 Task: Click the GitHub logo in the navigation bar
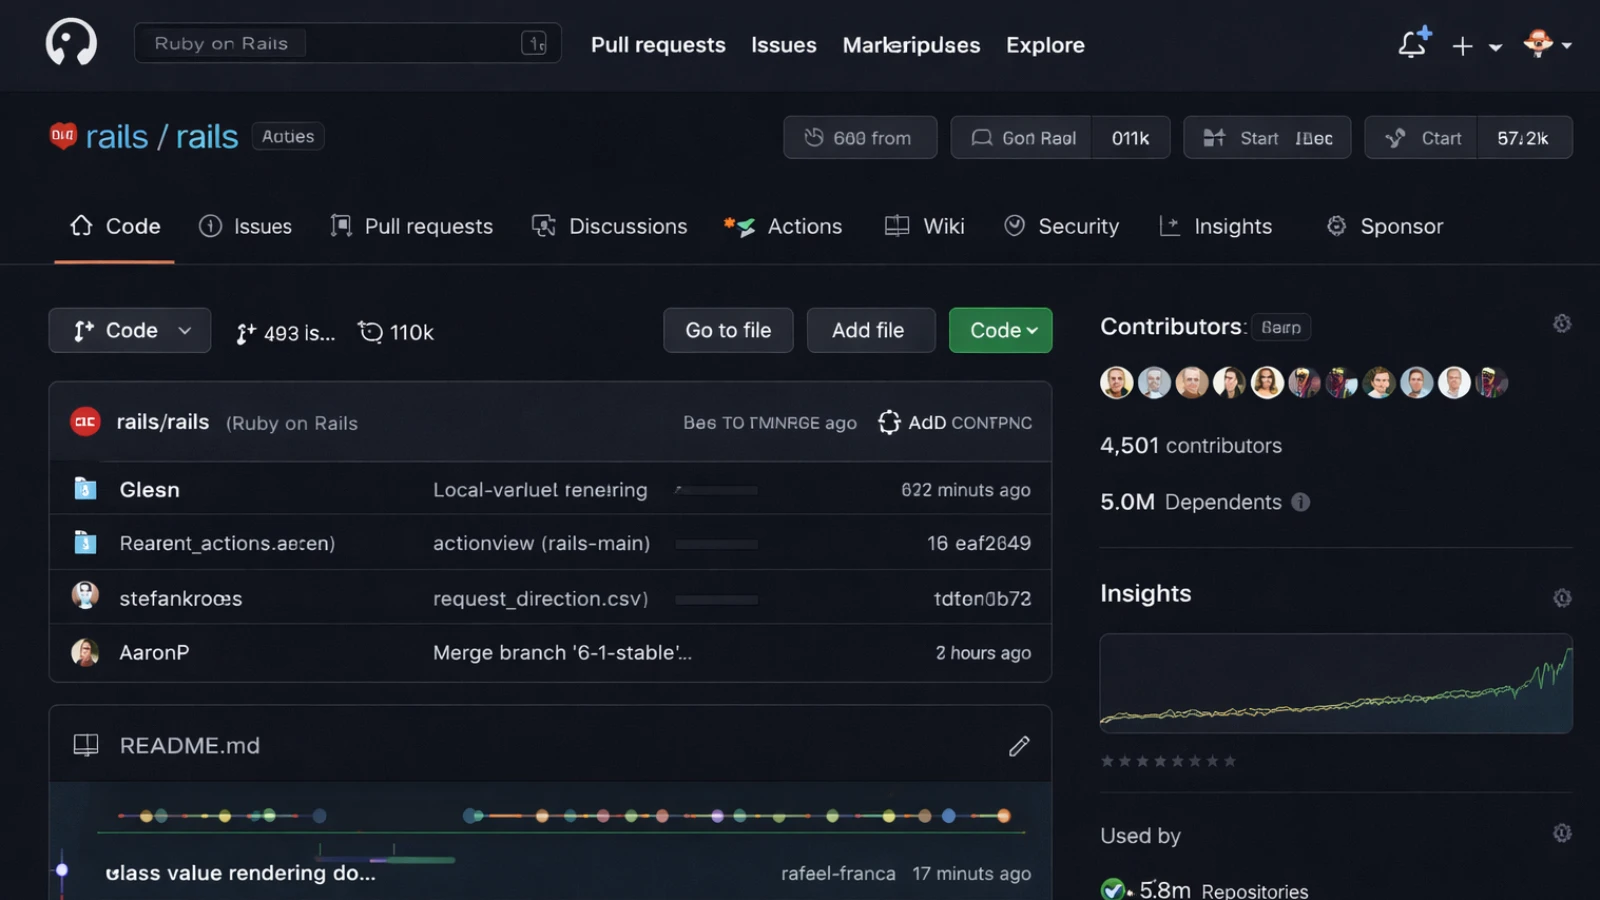coord(70,43)
